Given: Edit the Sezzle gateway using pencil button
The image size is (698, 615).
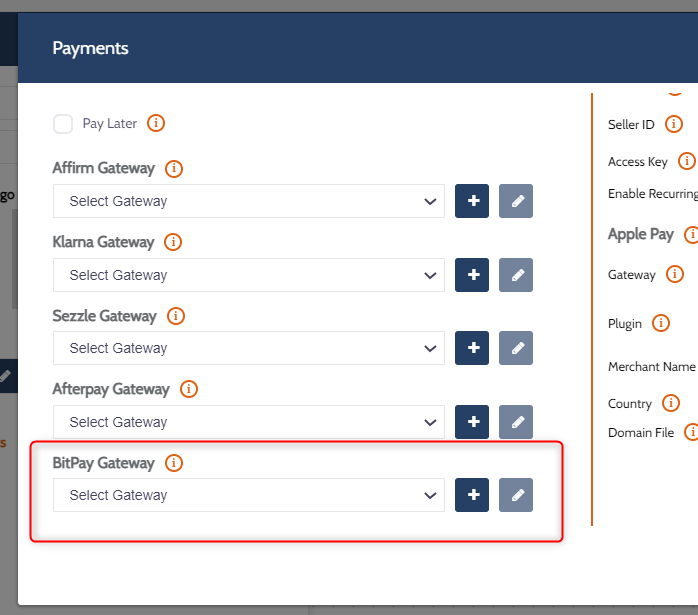Looking at the screenshot, I should coord(516,348).
